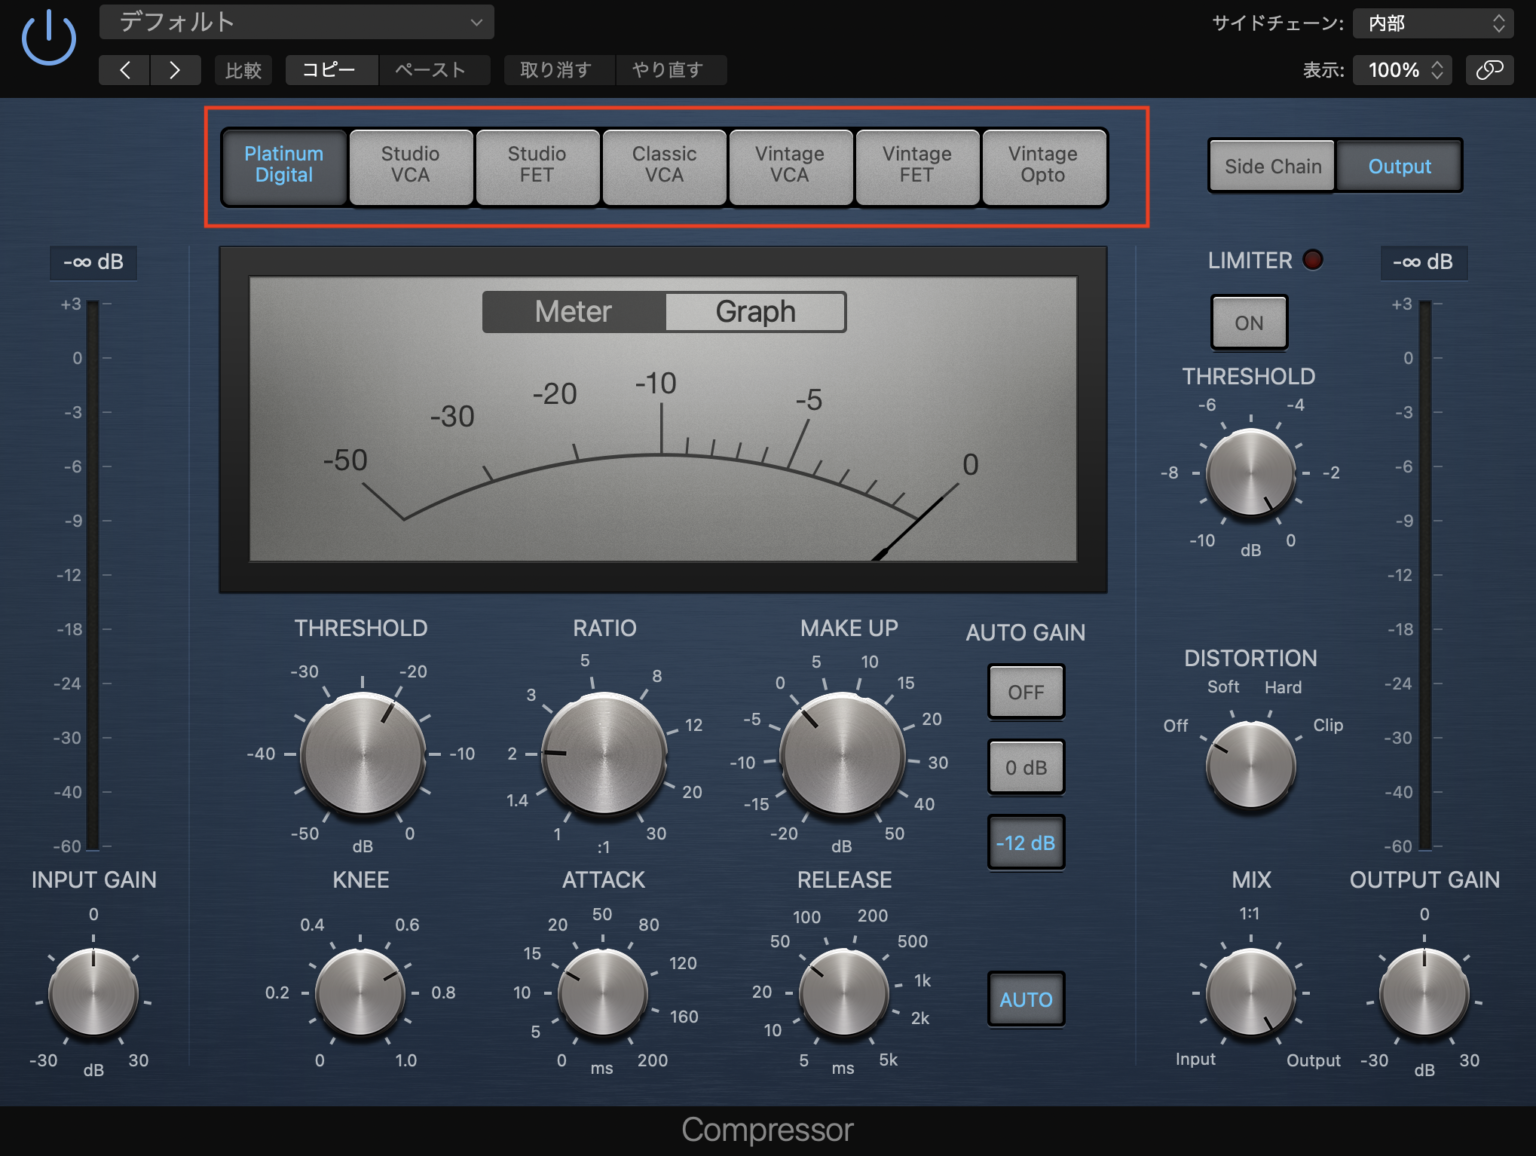The width and height of the screenshot is (1536, 1156).
Task: Enable Auto Gain at -12 dB
Action: click(1025, 842)
